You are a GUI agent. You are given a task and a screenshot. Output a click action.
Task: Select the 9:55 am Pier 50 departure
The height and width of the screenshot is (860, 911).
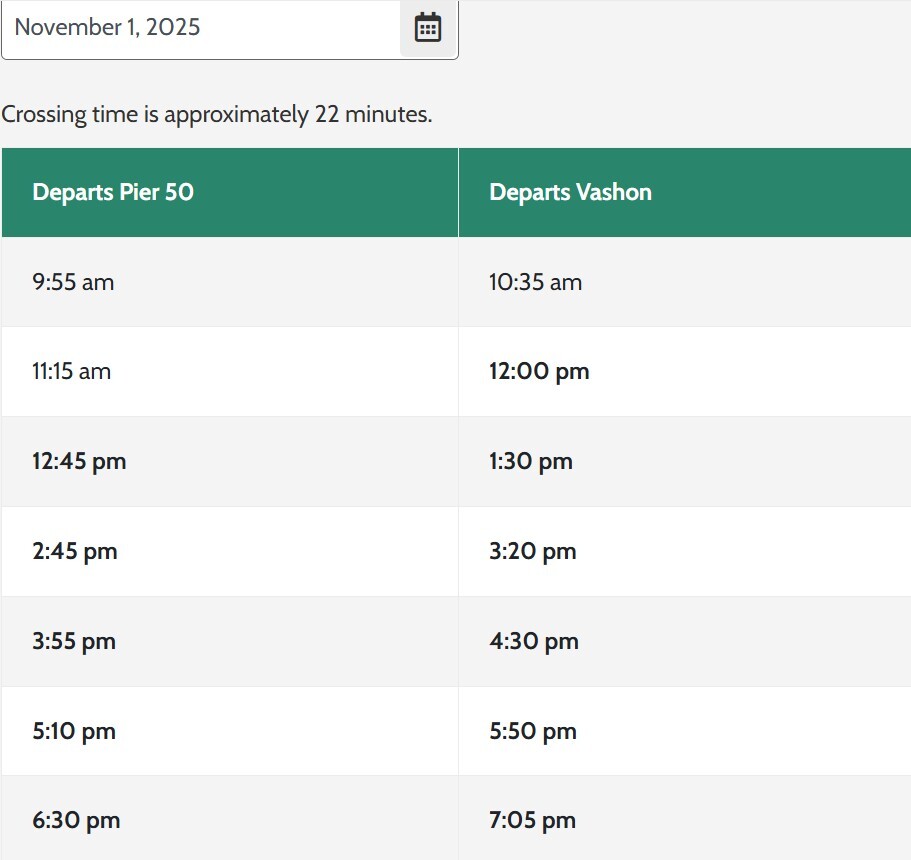click(73, 282)
